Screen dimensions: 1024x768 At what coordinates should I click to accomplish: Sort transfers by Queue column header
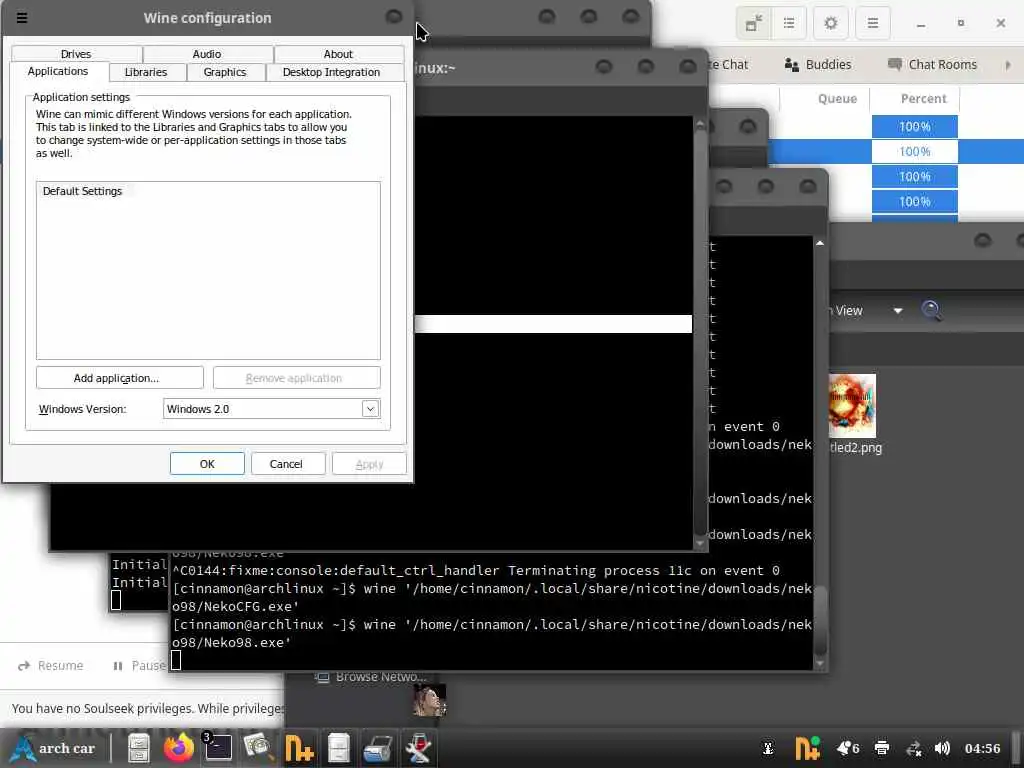point(837,99)
